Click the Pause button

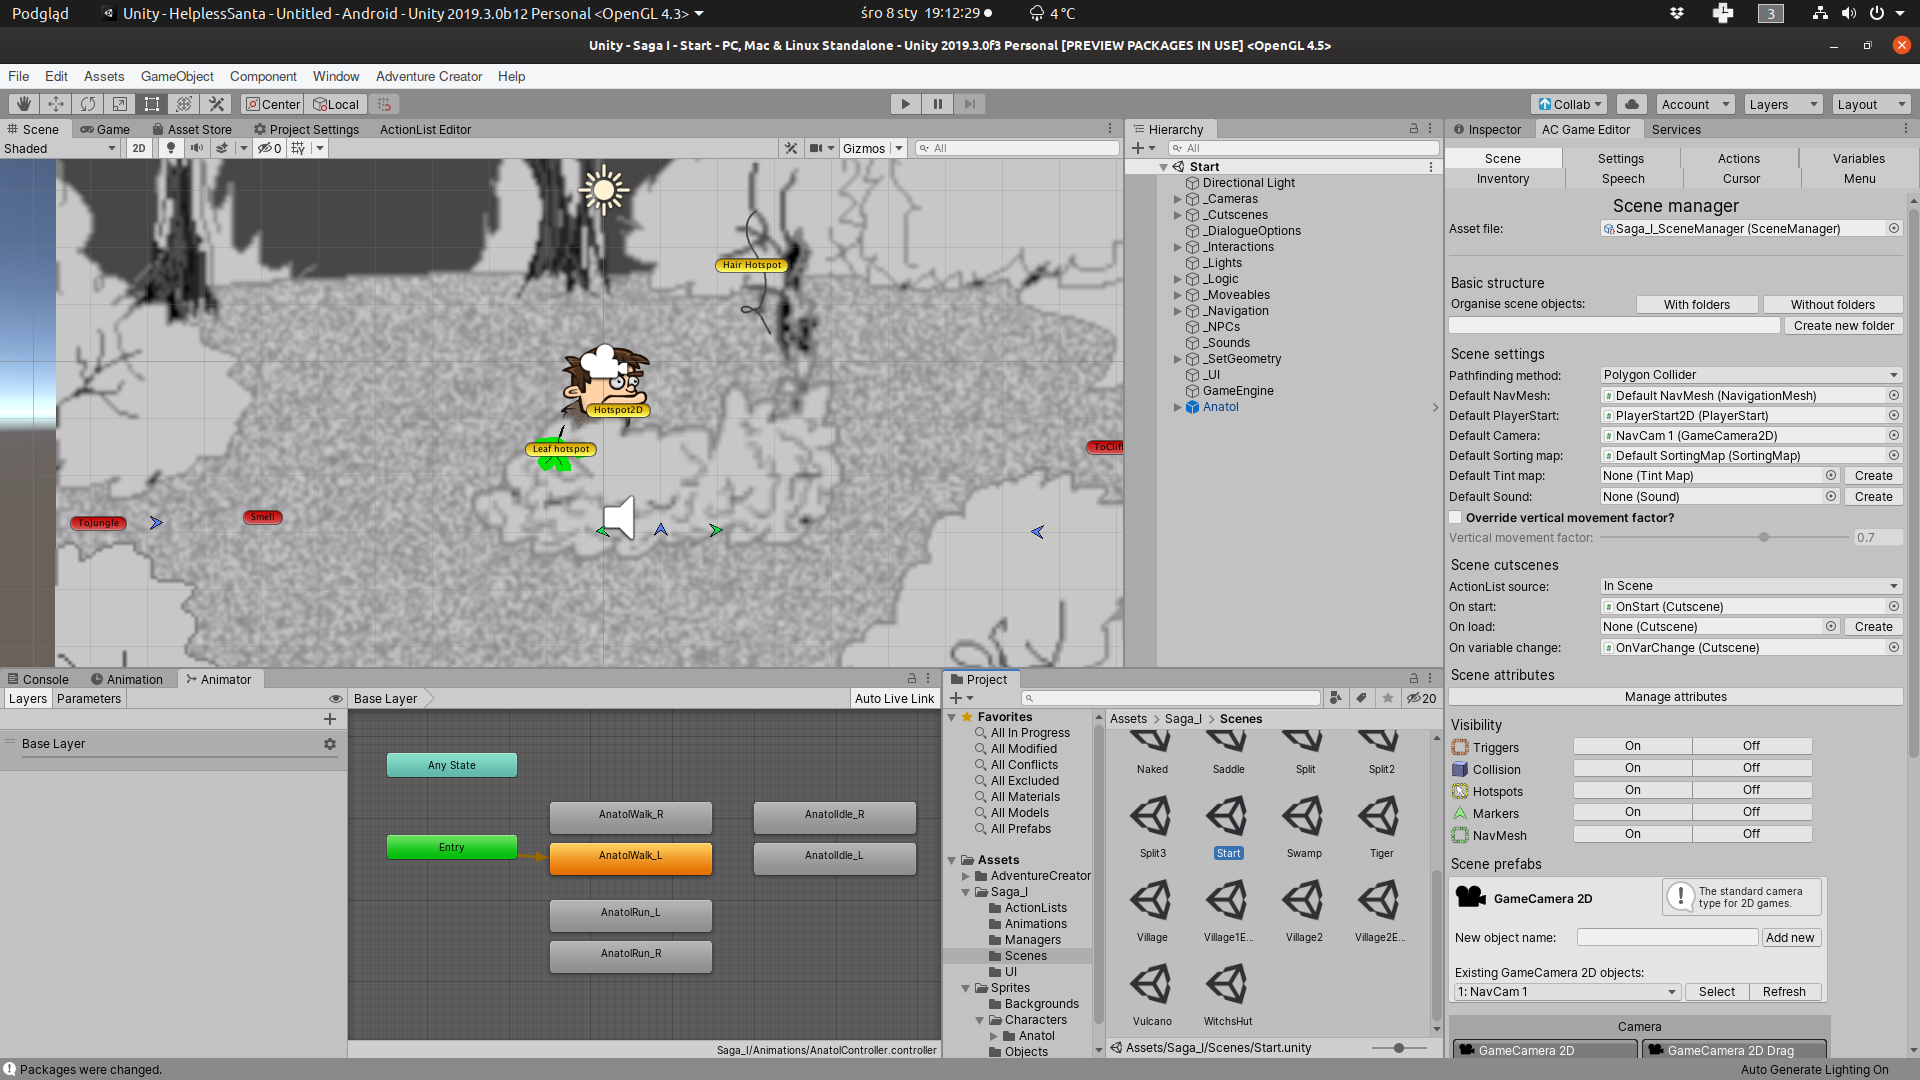(937, 104)
